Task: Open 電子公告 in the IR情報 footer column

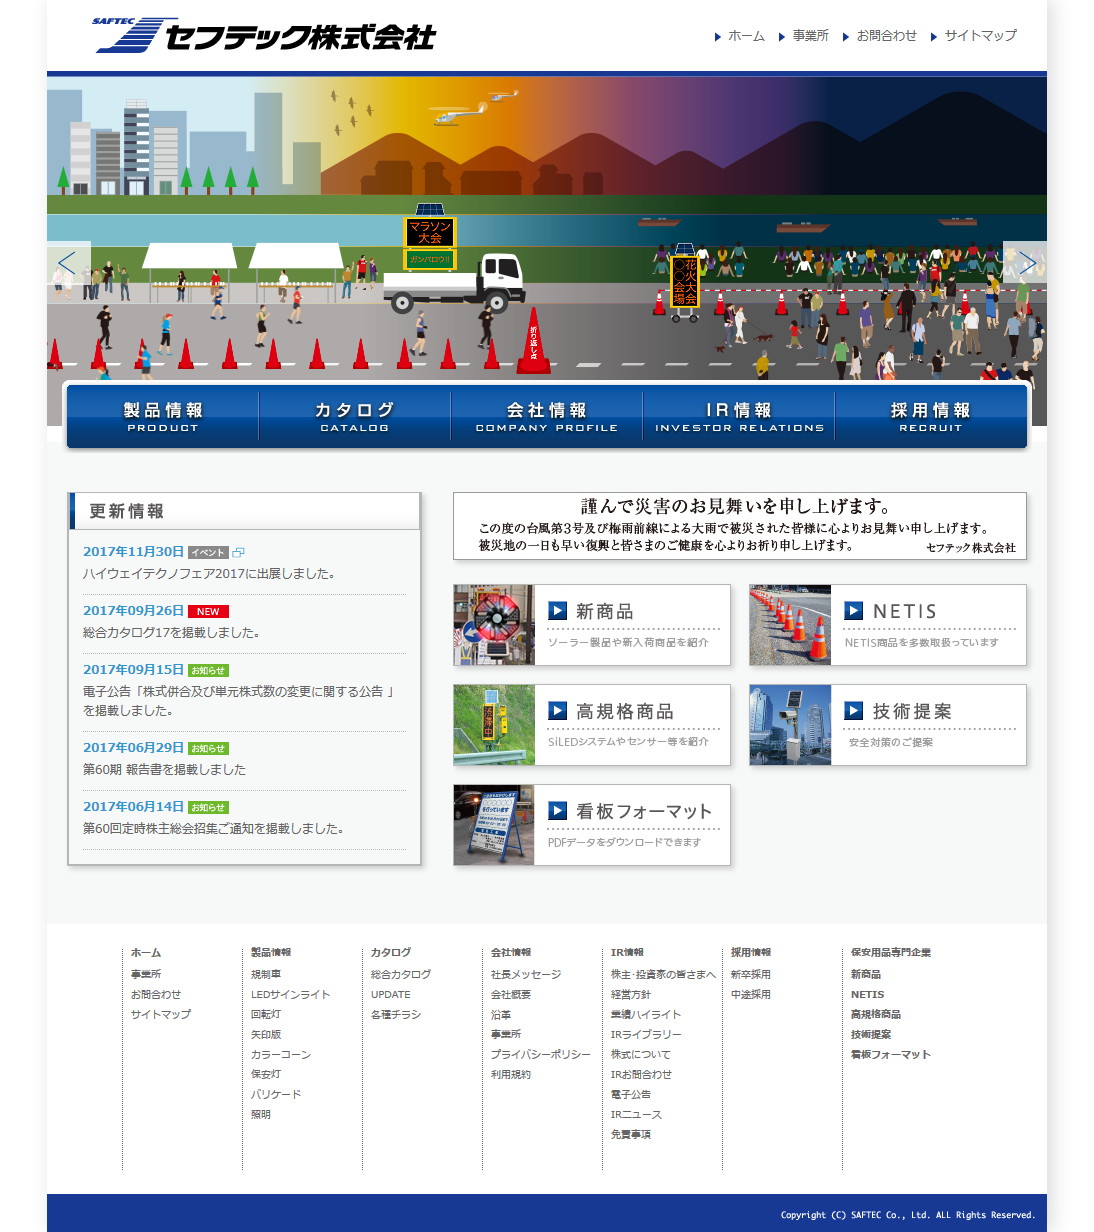Action: [632, 1094]
